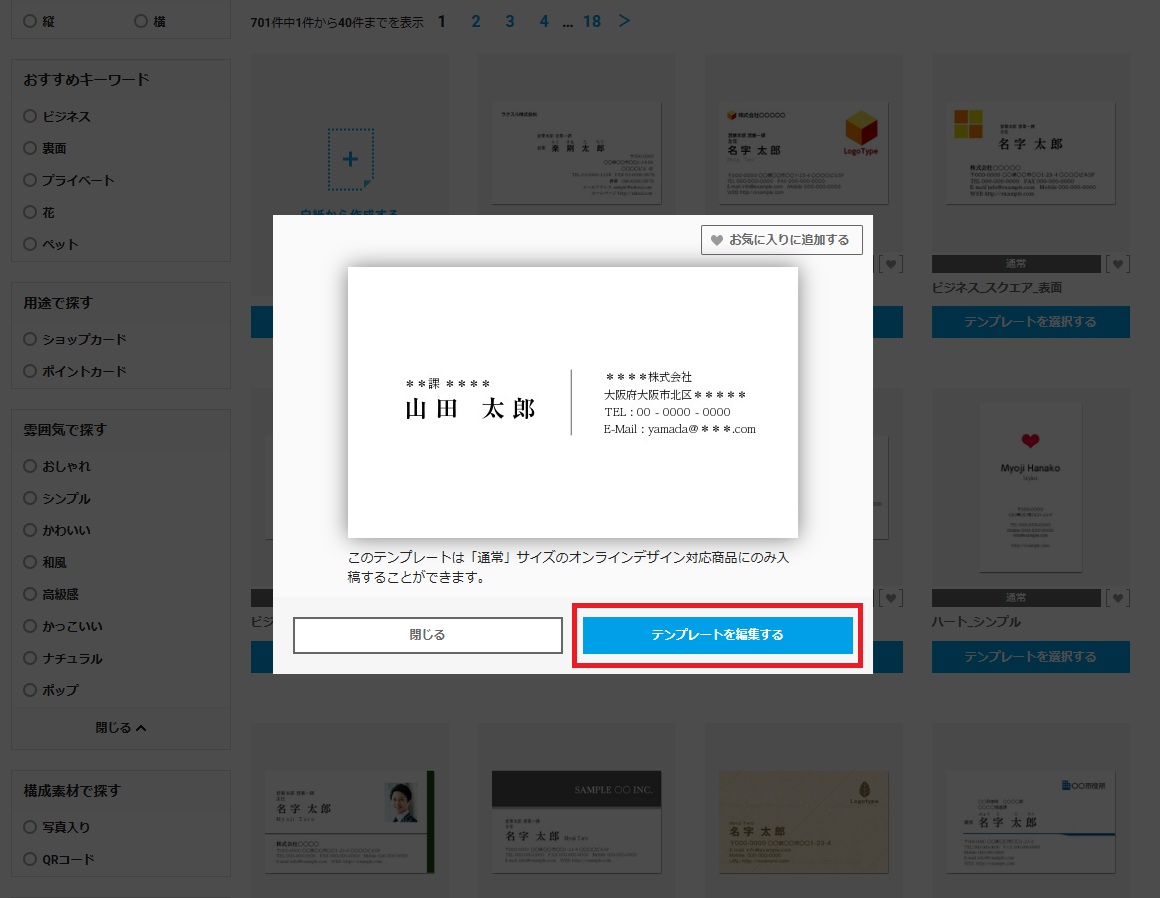Go to results page 18
The width and height of the screenshot is (1160, 898).
[592, 21]
